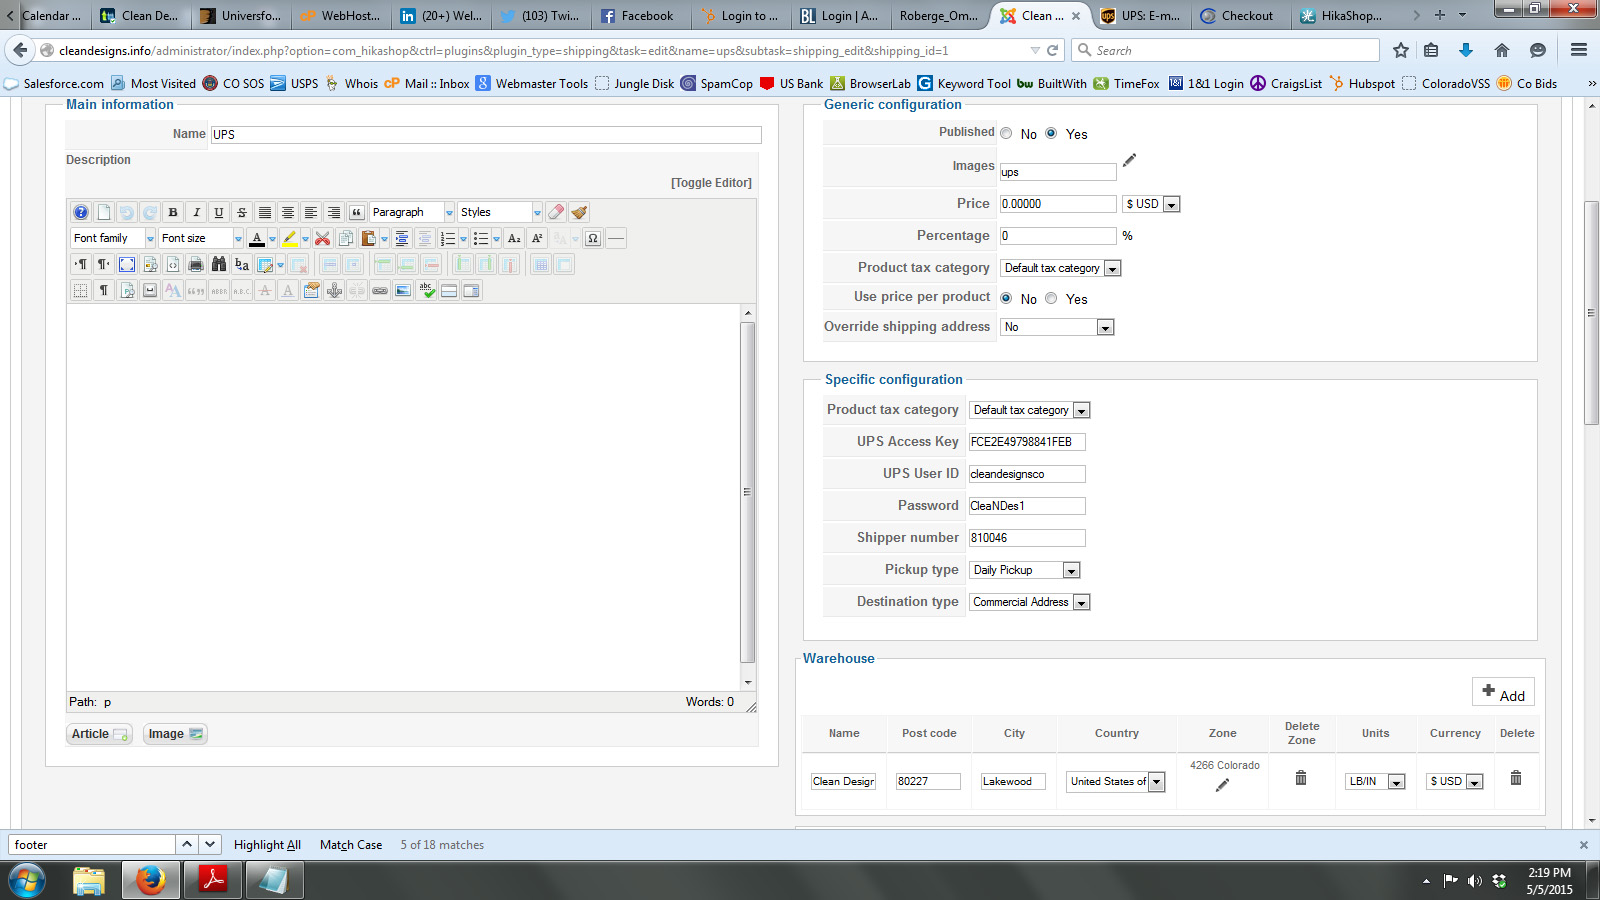Click the Image button below the editor
Screen dimensions: 1600x900
click(x=175, y=734)
